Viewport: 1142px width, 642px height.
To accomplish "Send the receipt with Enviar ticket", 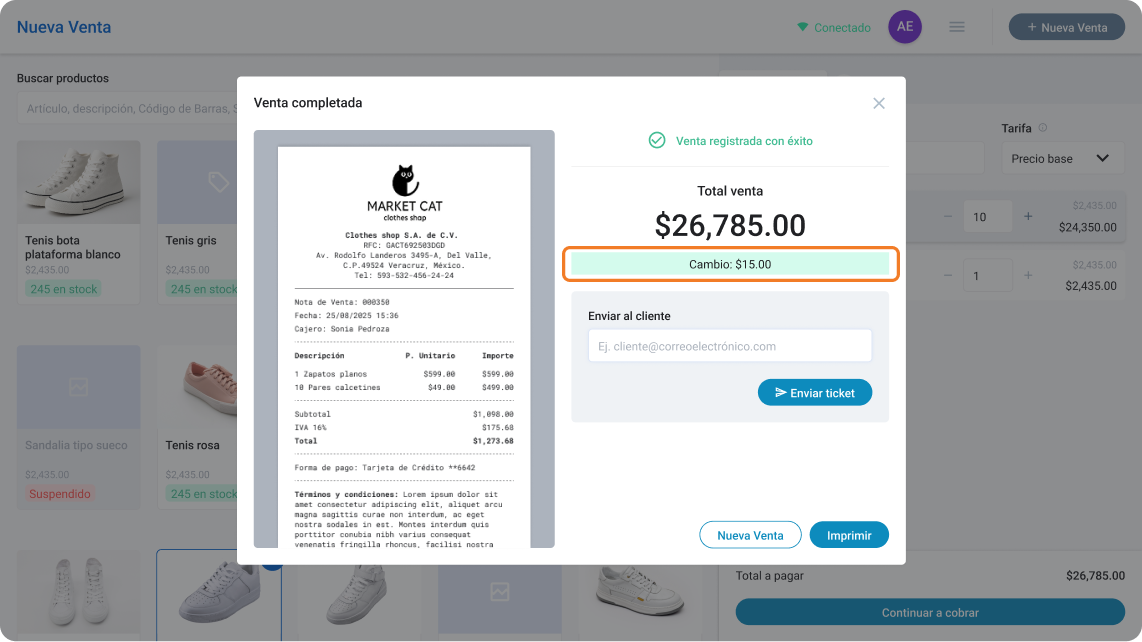I will coord(814,393).
